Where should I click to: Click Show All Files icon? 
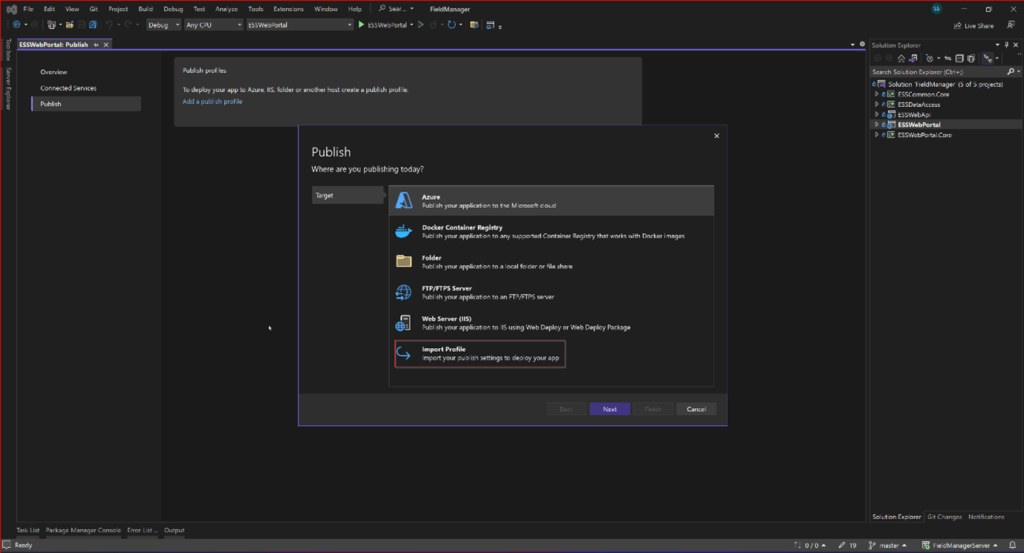[x=971, y=58]
